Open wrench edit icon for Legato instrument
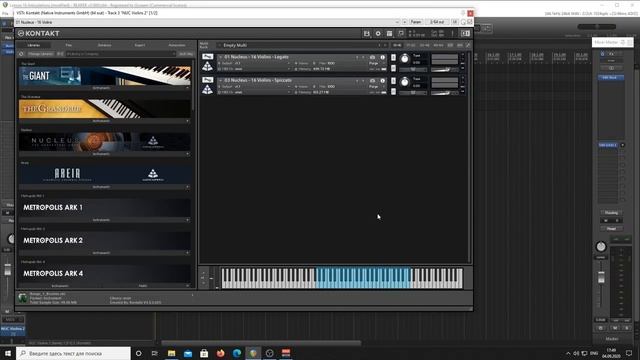This screenshot has height=360, width=640. point(207,56)
